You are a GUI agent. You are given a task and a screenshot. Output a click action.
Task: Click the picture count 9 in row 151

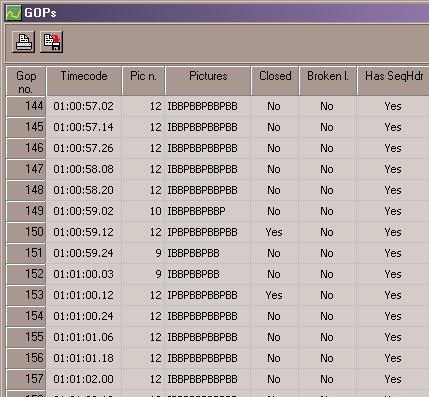tap(159, 253)
